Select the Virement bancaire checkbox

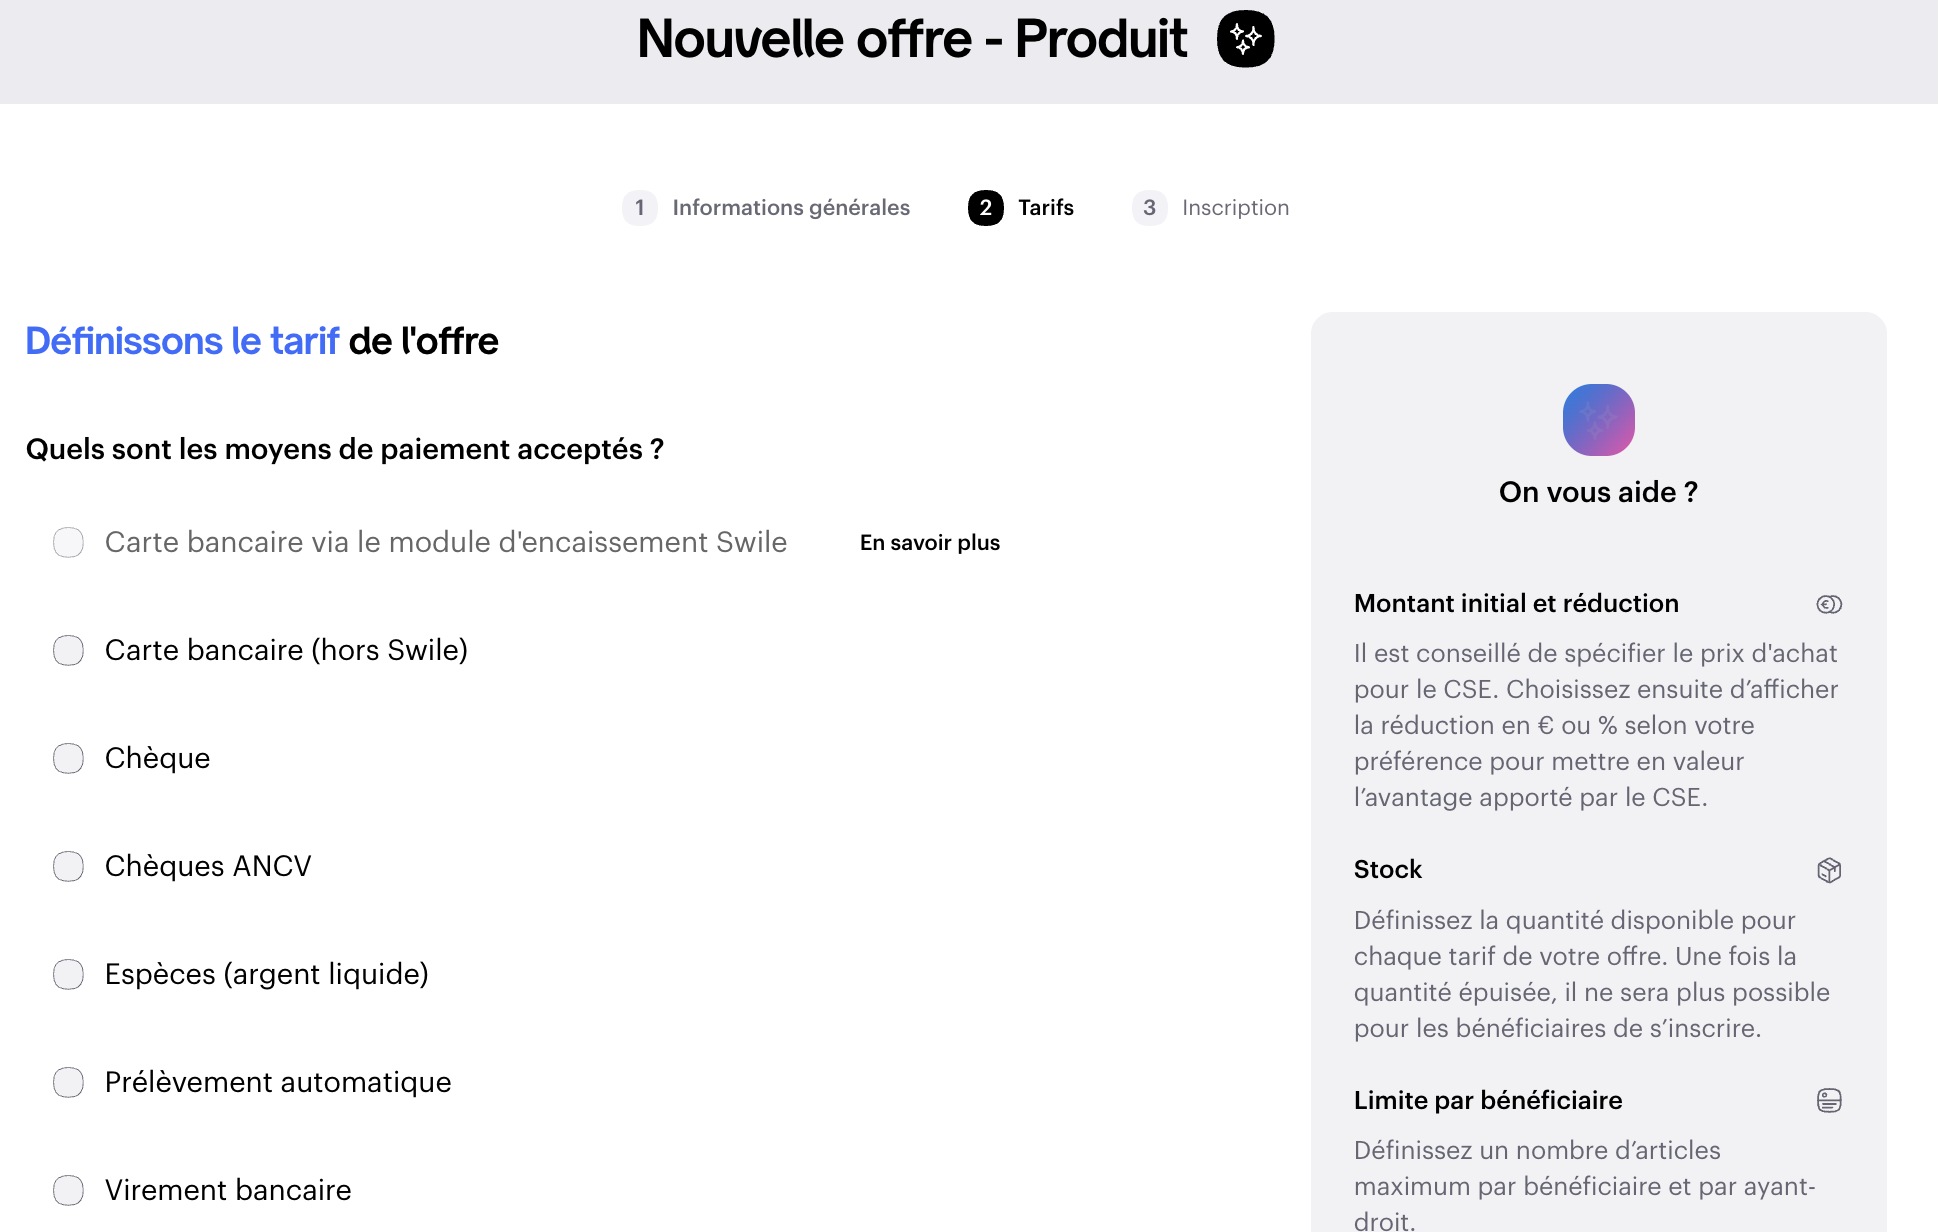69,1191
